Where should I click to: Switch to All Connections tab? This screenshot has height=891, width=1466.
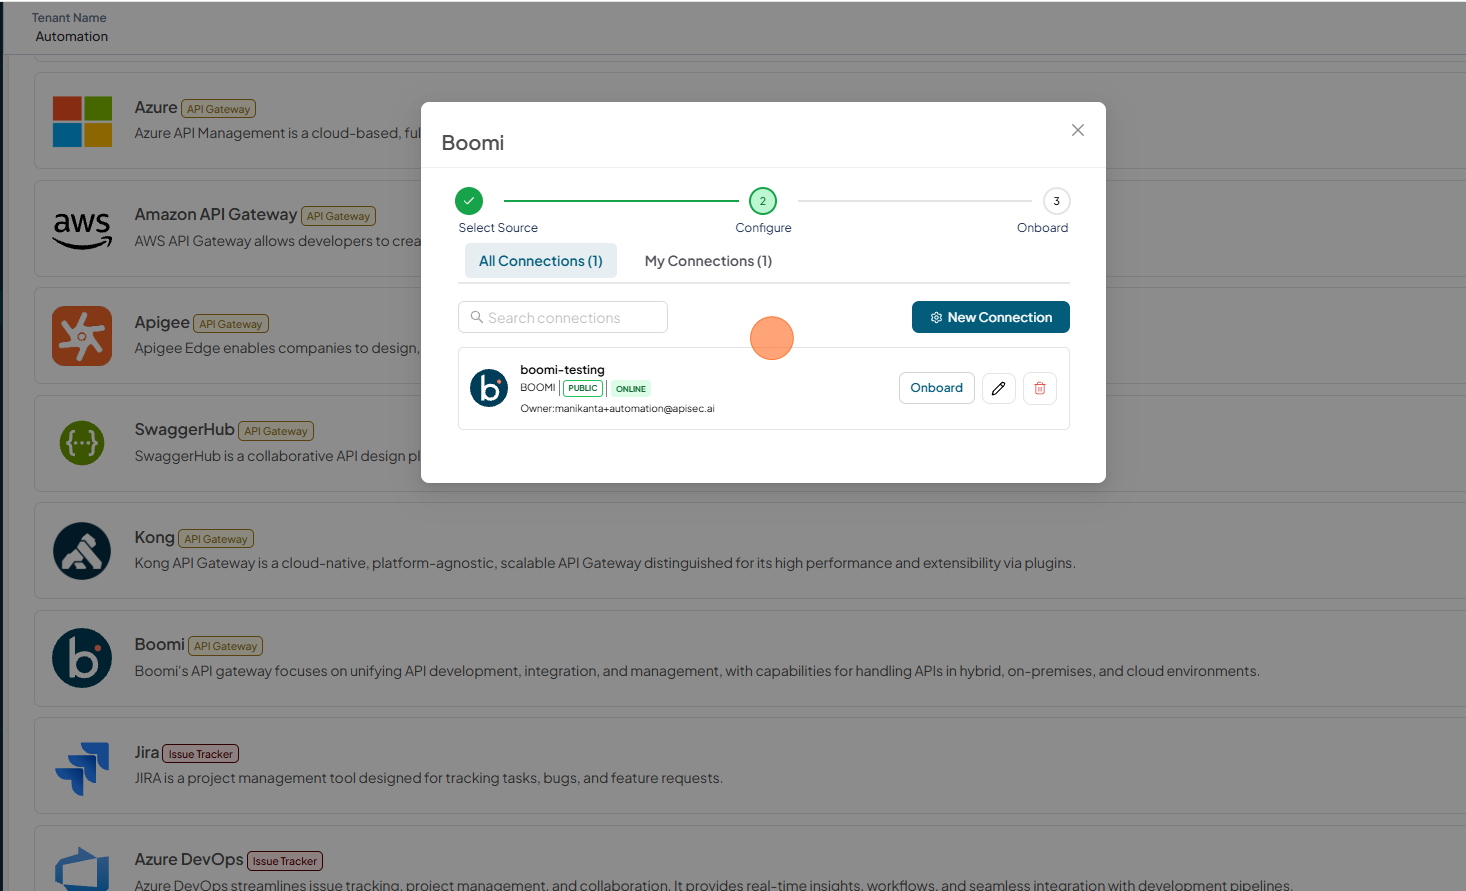point(541,261)
